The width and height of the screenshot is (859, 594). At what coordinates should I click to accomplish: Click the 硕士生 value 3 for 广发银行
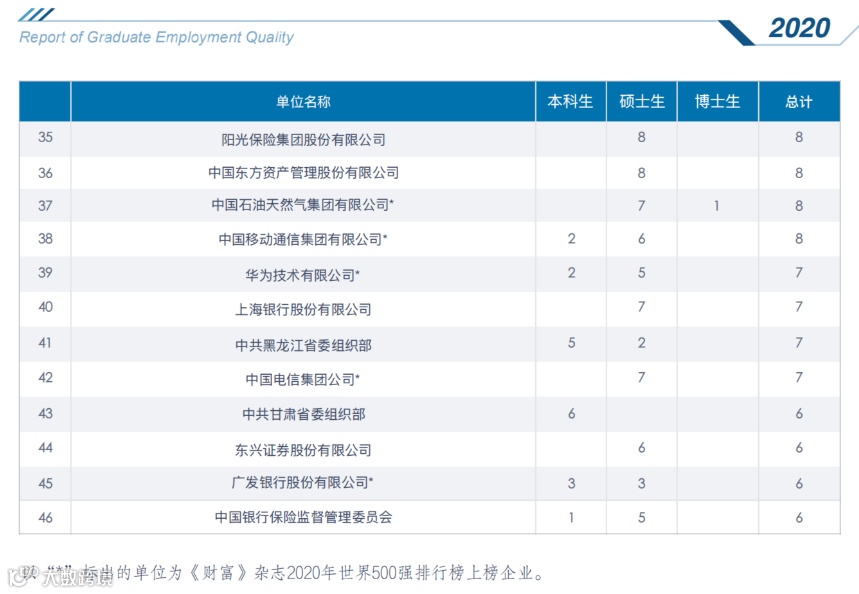pos(642,483)
